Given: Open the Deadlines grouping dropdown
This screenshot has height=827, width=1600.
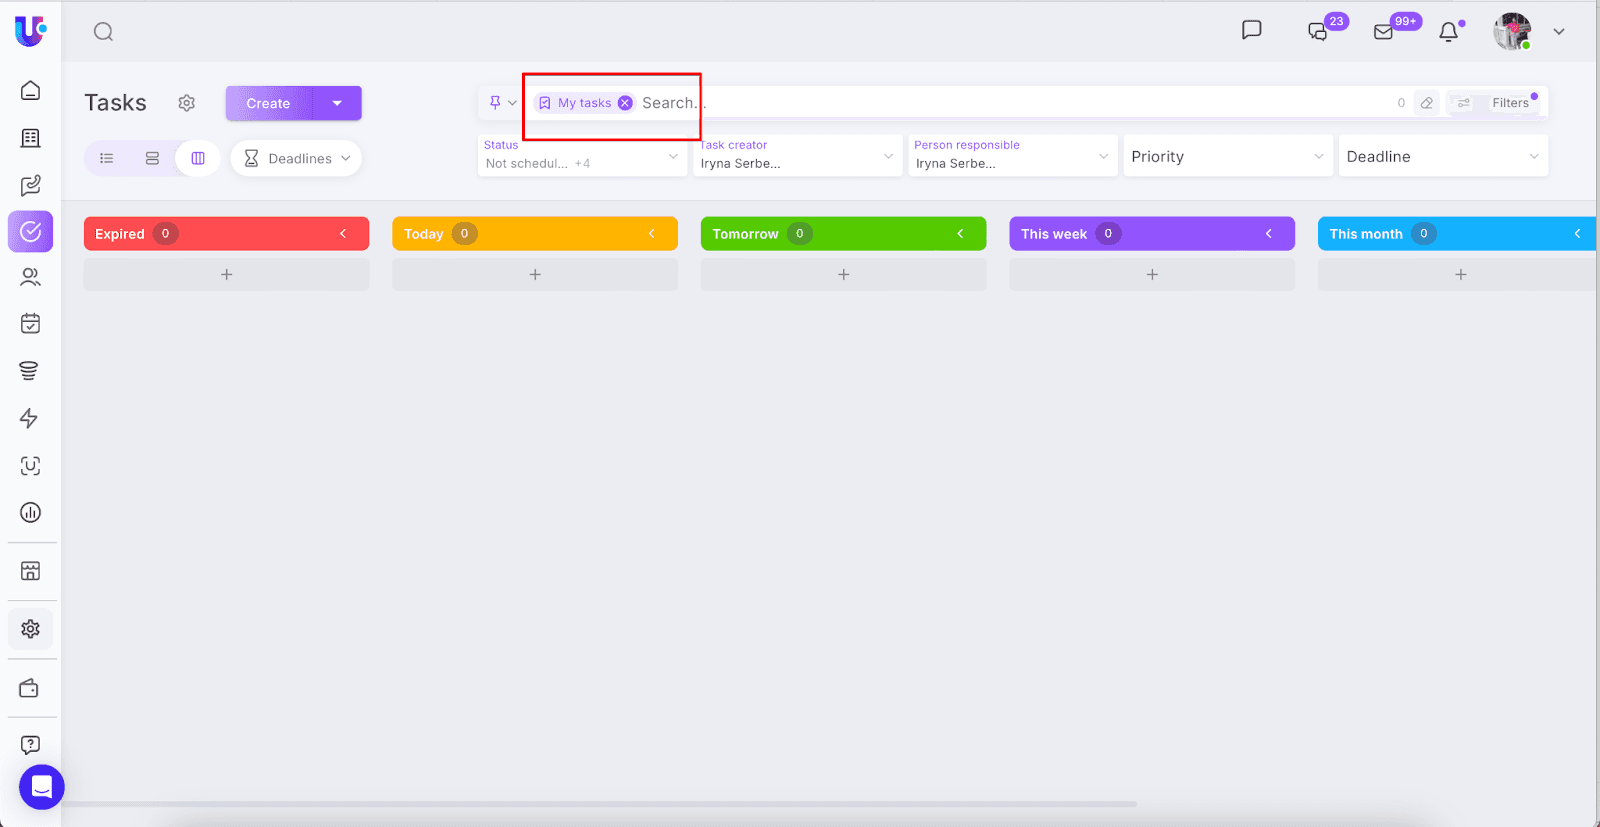Looking at the screenshot, I should (296, 158).
